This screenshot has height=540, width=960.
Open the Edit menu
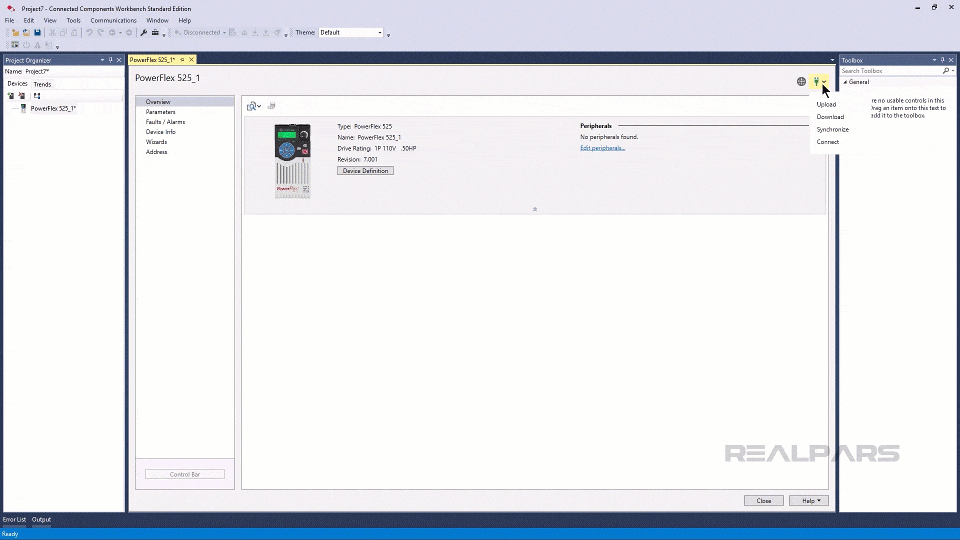[29, 20]
